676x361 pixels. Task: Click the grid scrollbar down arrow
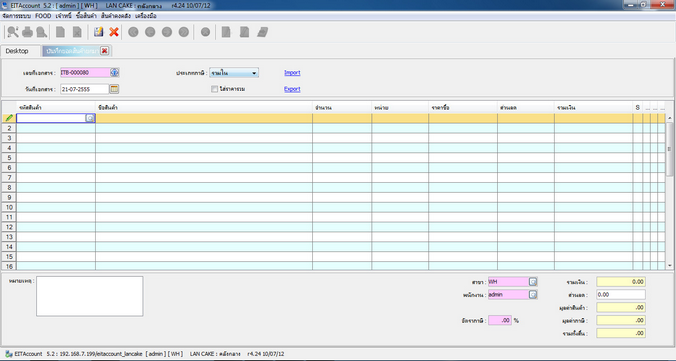[x=670, y=267]
